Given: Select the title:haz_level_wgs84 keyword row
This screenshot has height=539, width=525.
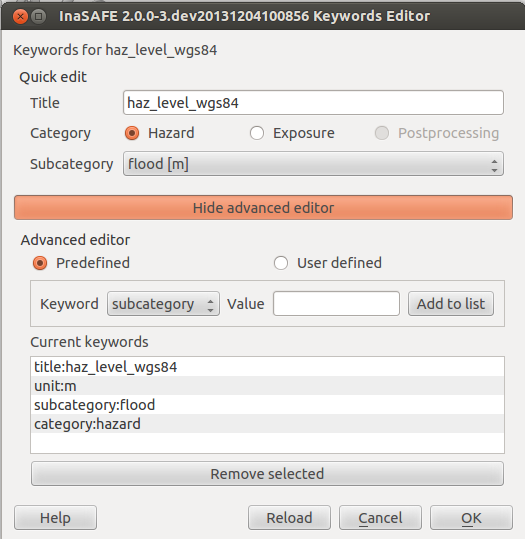Looking at the screenshot, I should click(x=267, y=367).
